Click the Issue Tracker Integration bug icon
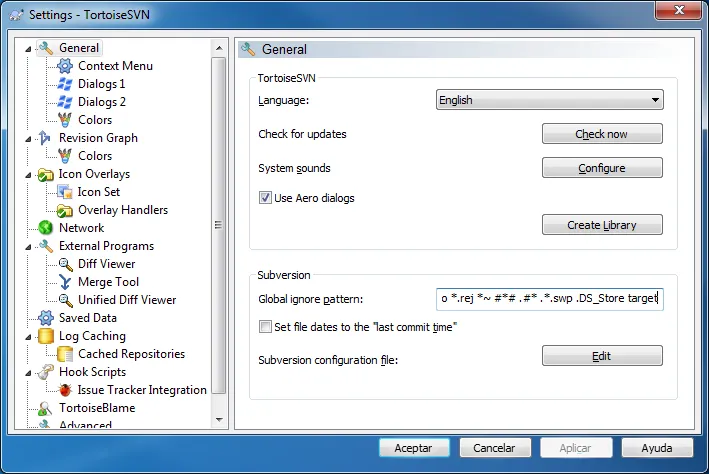 (x=65, y=390)
